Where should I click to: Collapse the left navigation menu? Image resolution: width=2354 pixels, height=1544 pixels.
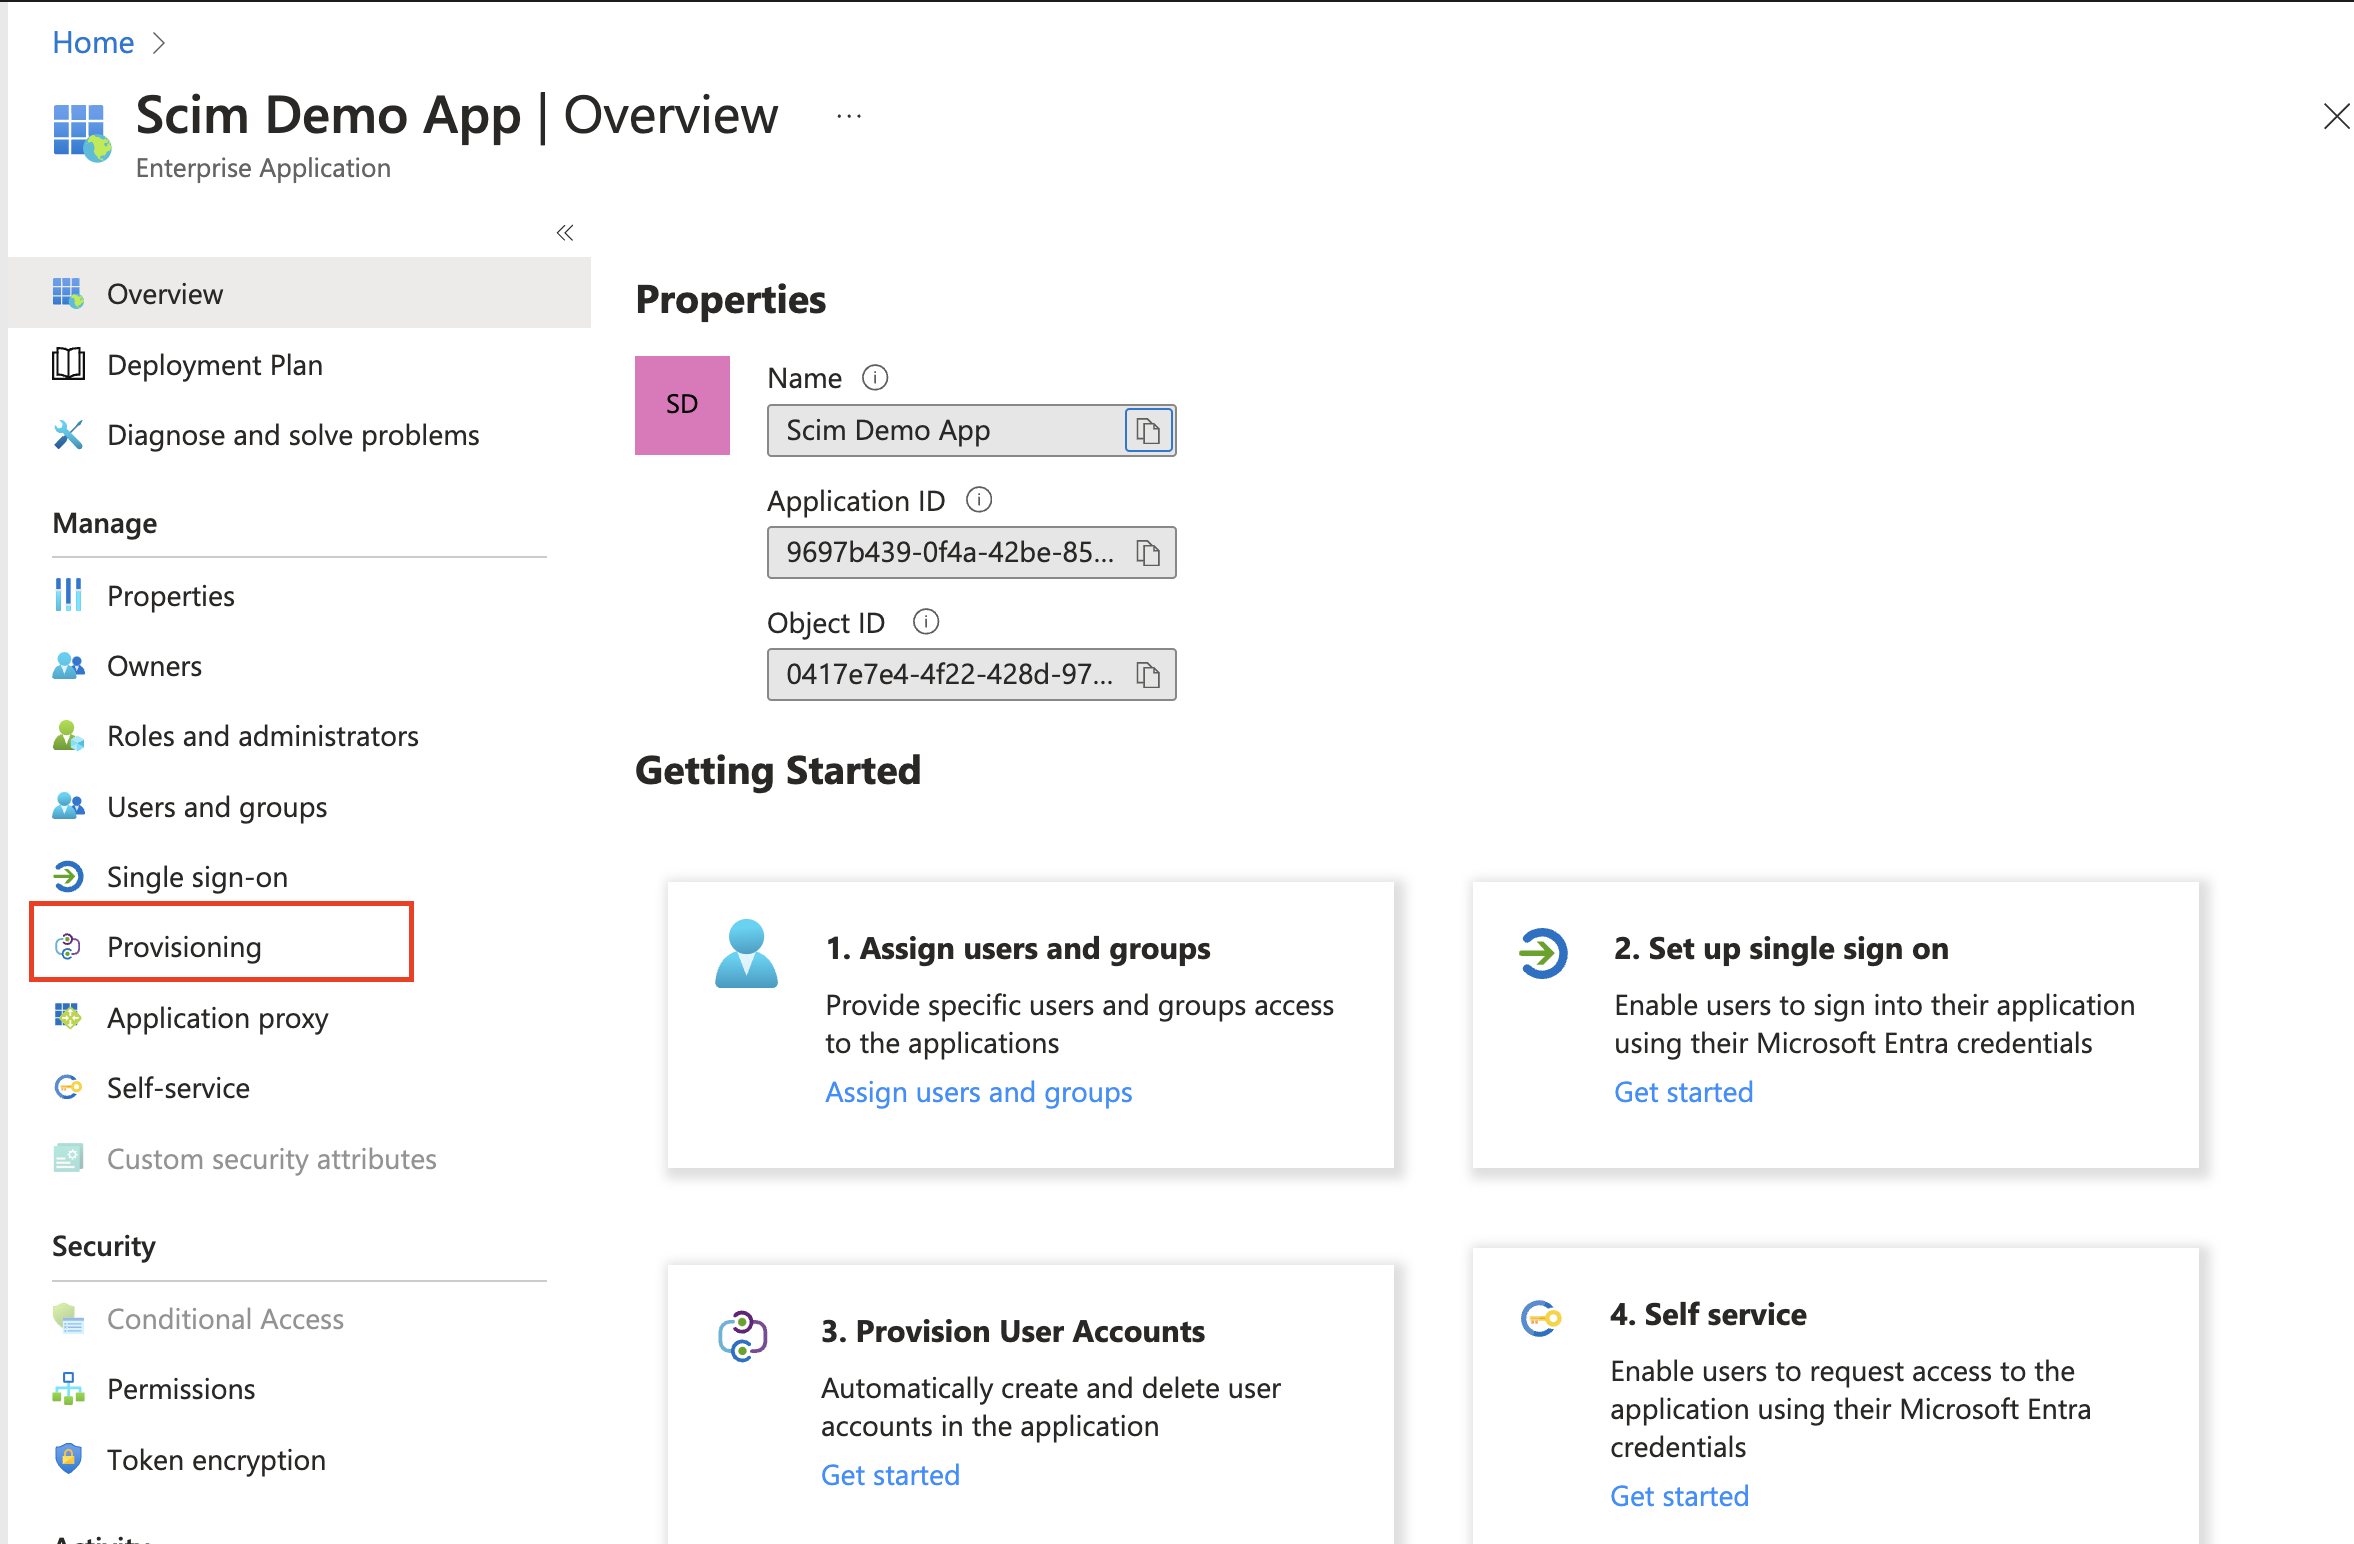(x=565, y=233)
